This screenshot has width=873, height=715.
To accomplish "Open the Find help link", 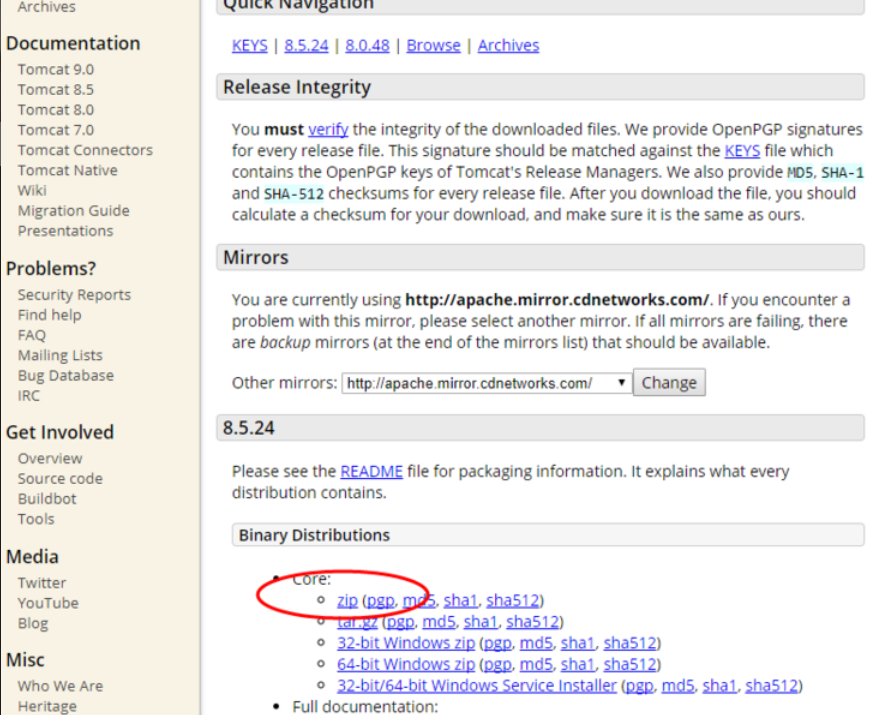I will click(50, 315).
